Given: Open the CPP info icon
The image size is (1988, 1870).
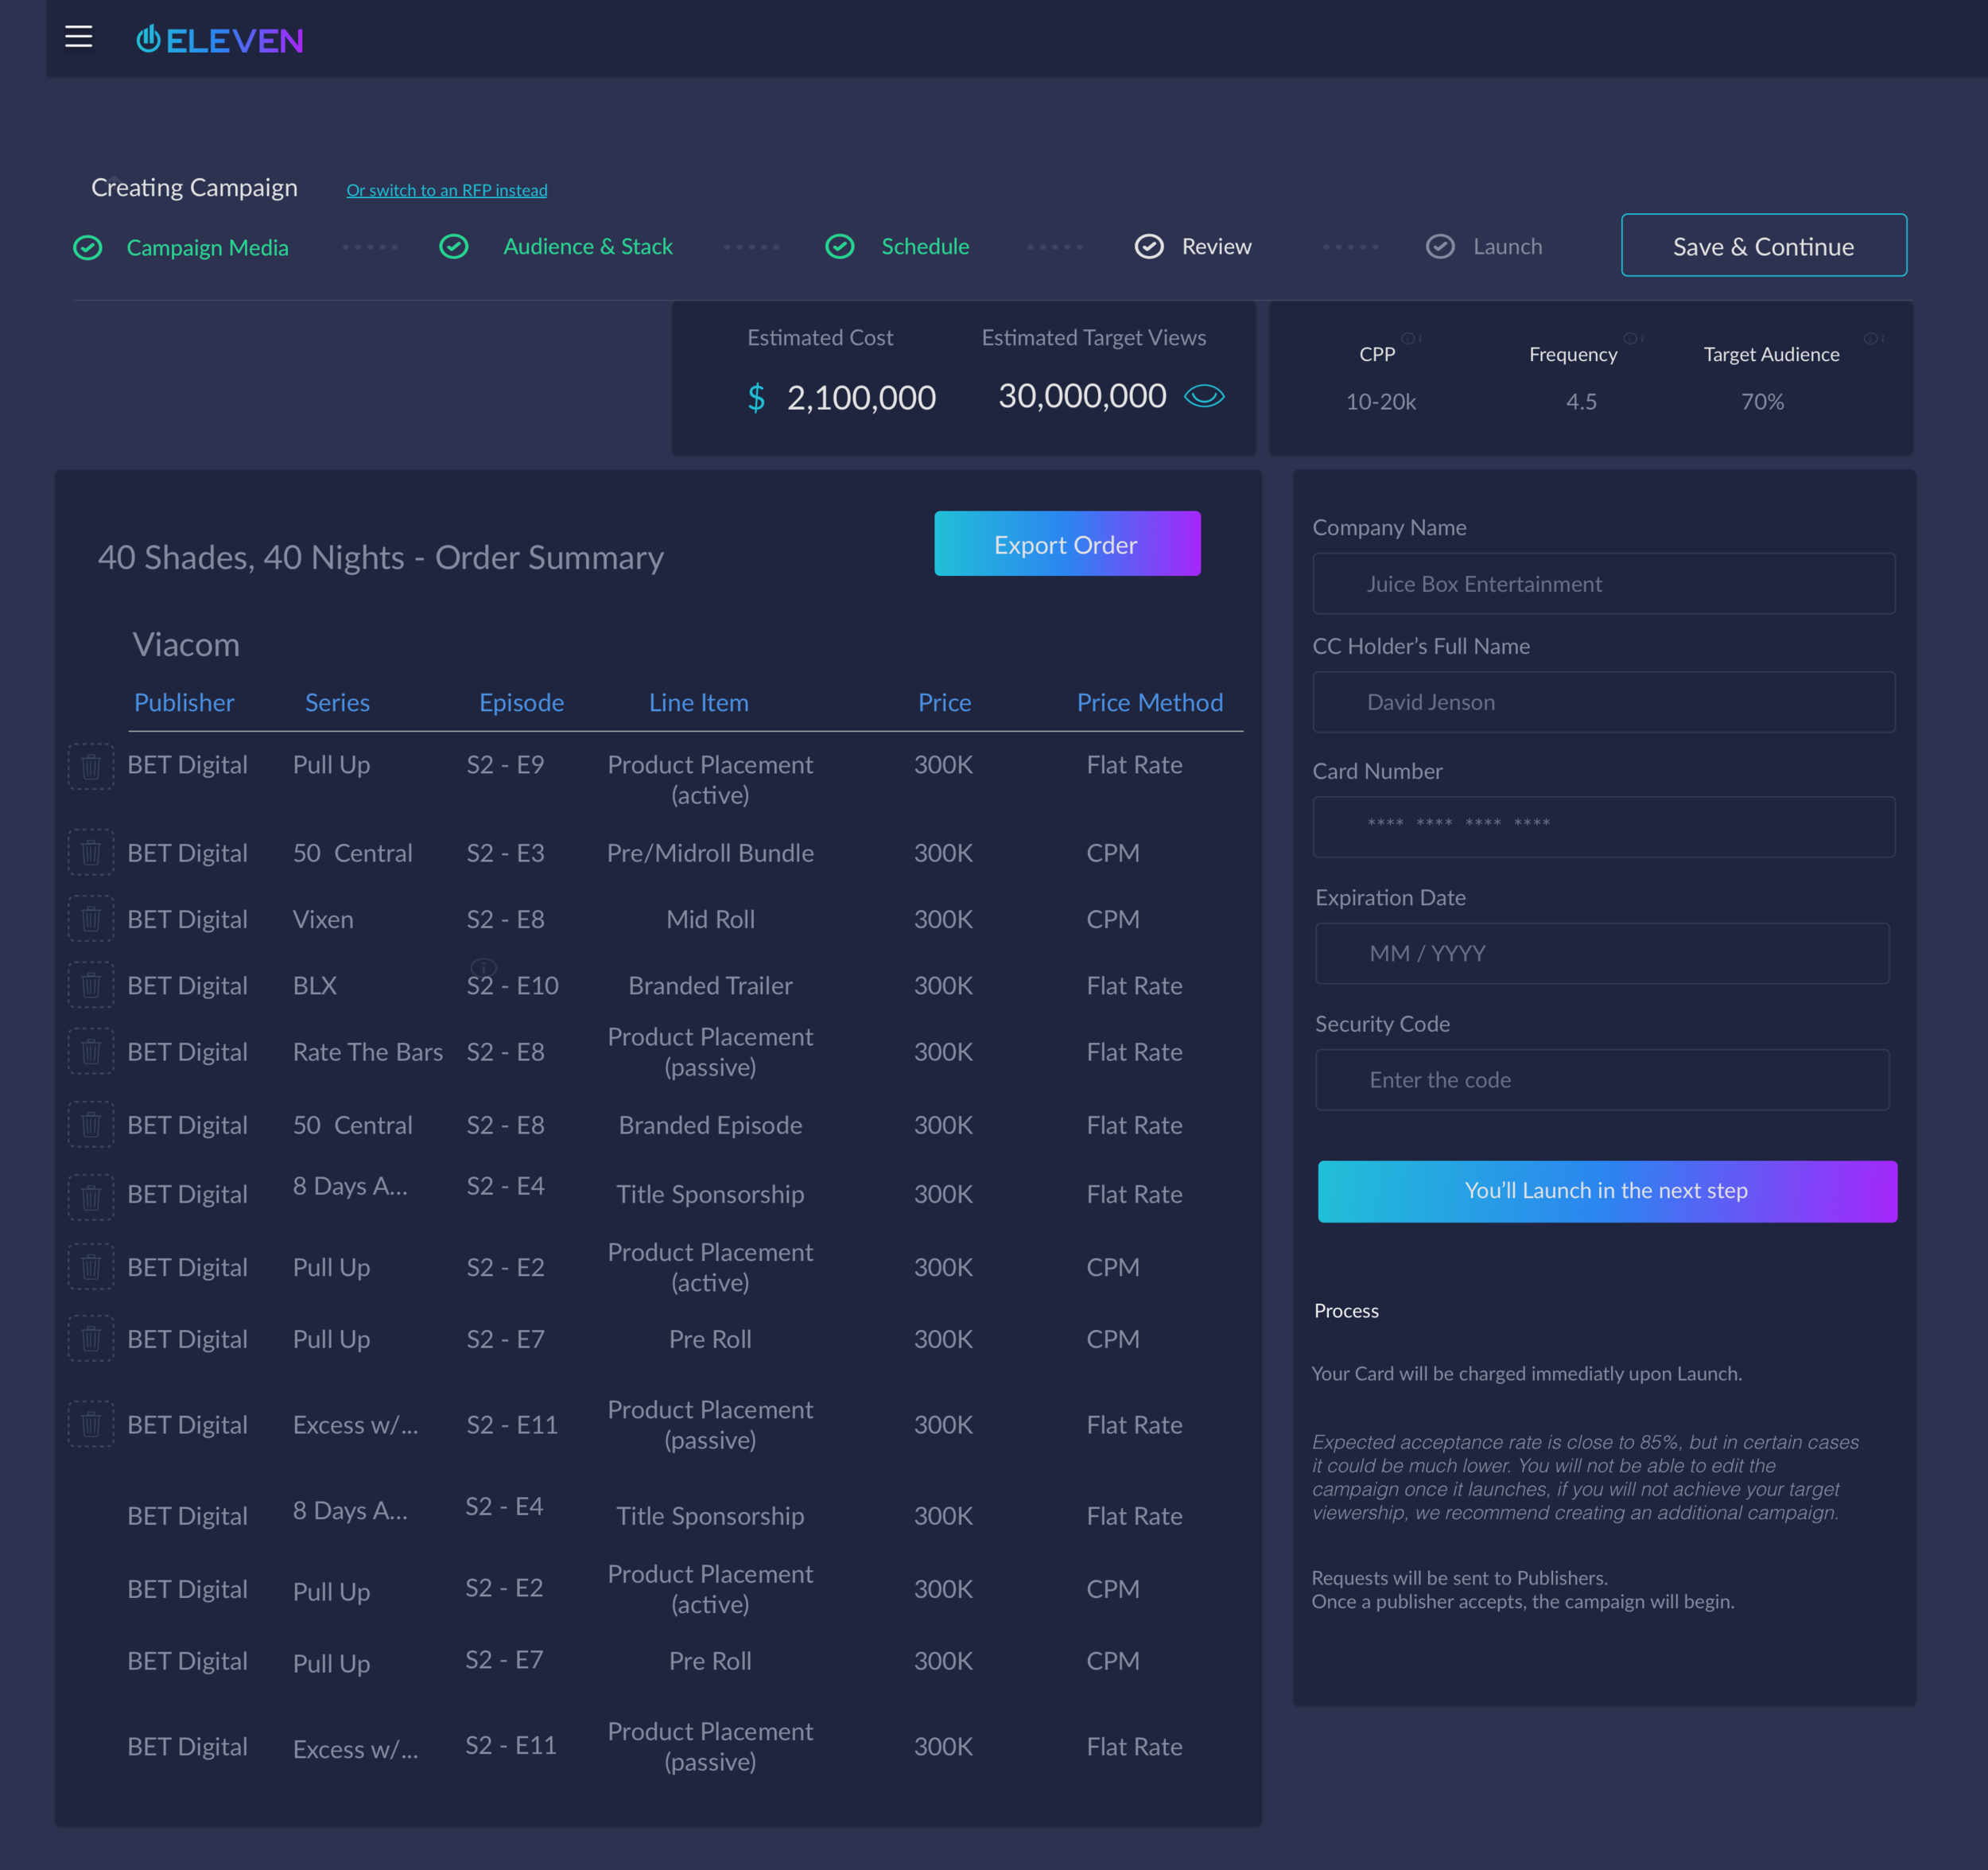Looking at the screenshot, I should (1410, 338).
